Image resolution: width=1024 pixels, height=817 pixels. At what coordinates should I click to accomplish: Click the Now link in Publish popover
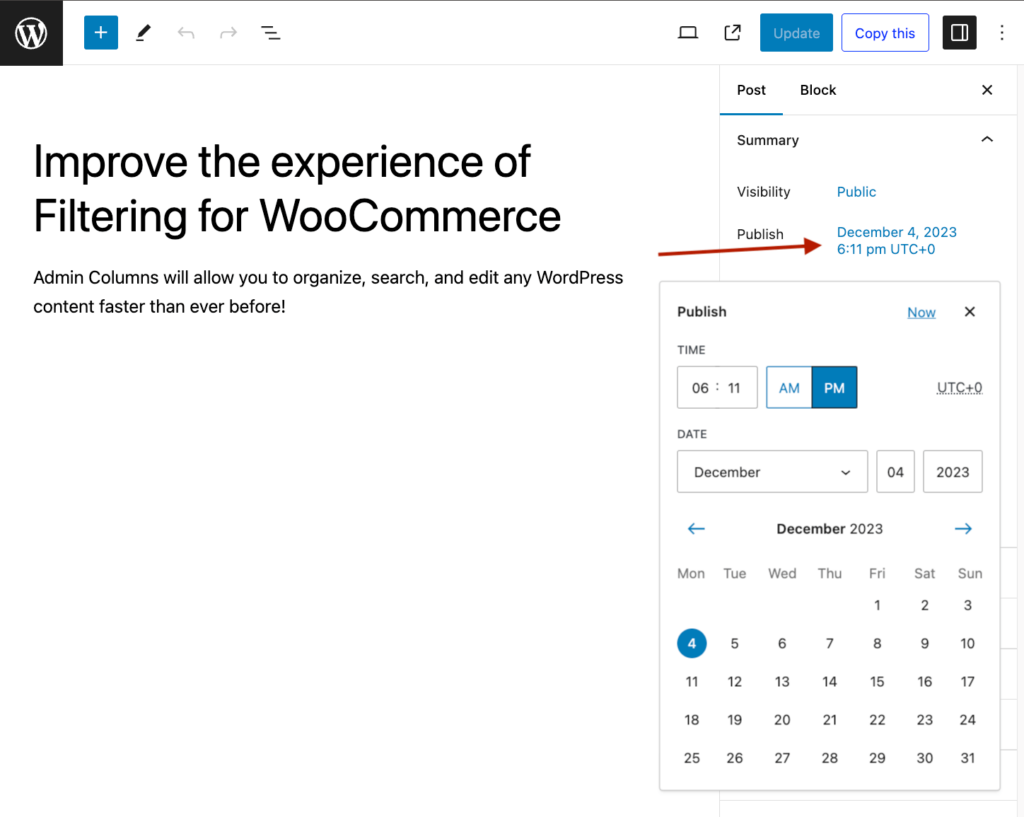click(921, 311)
